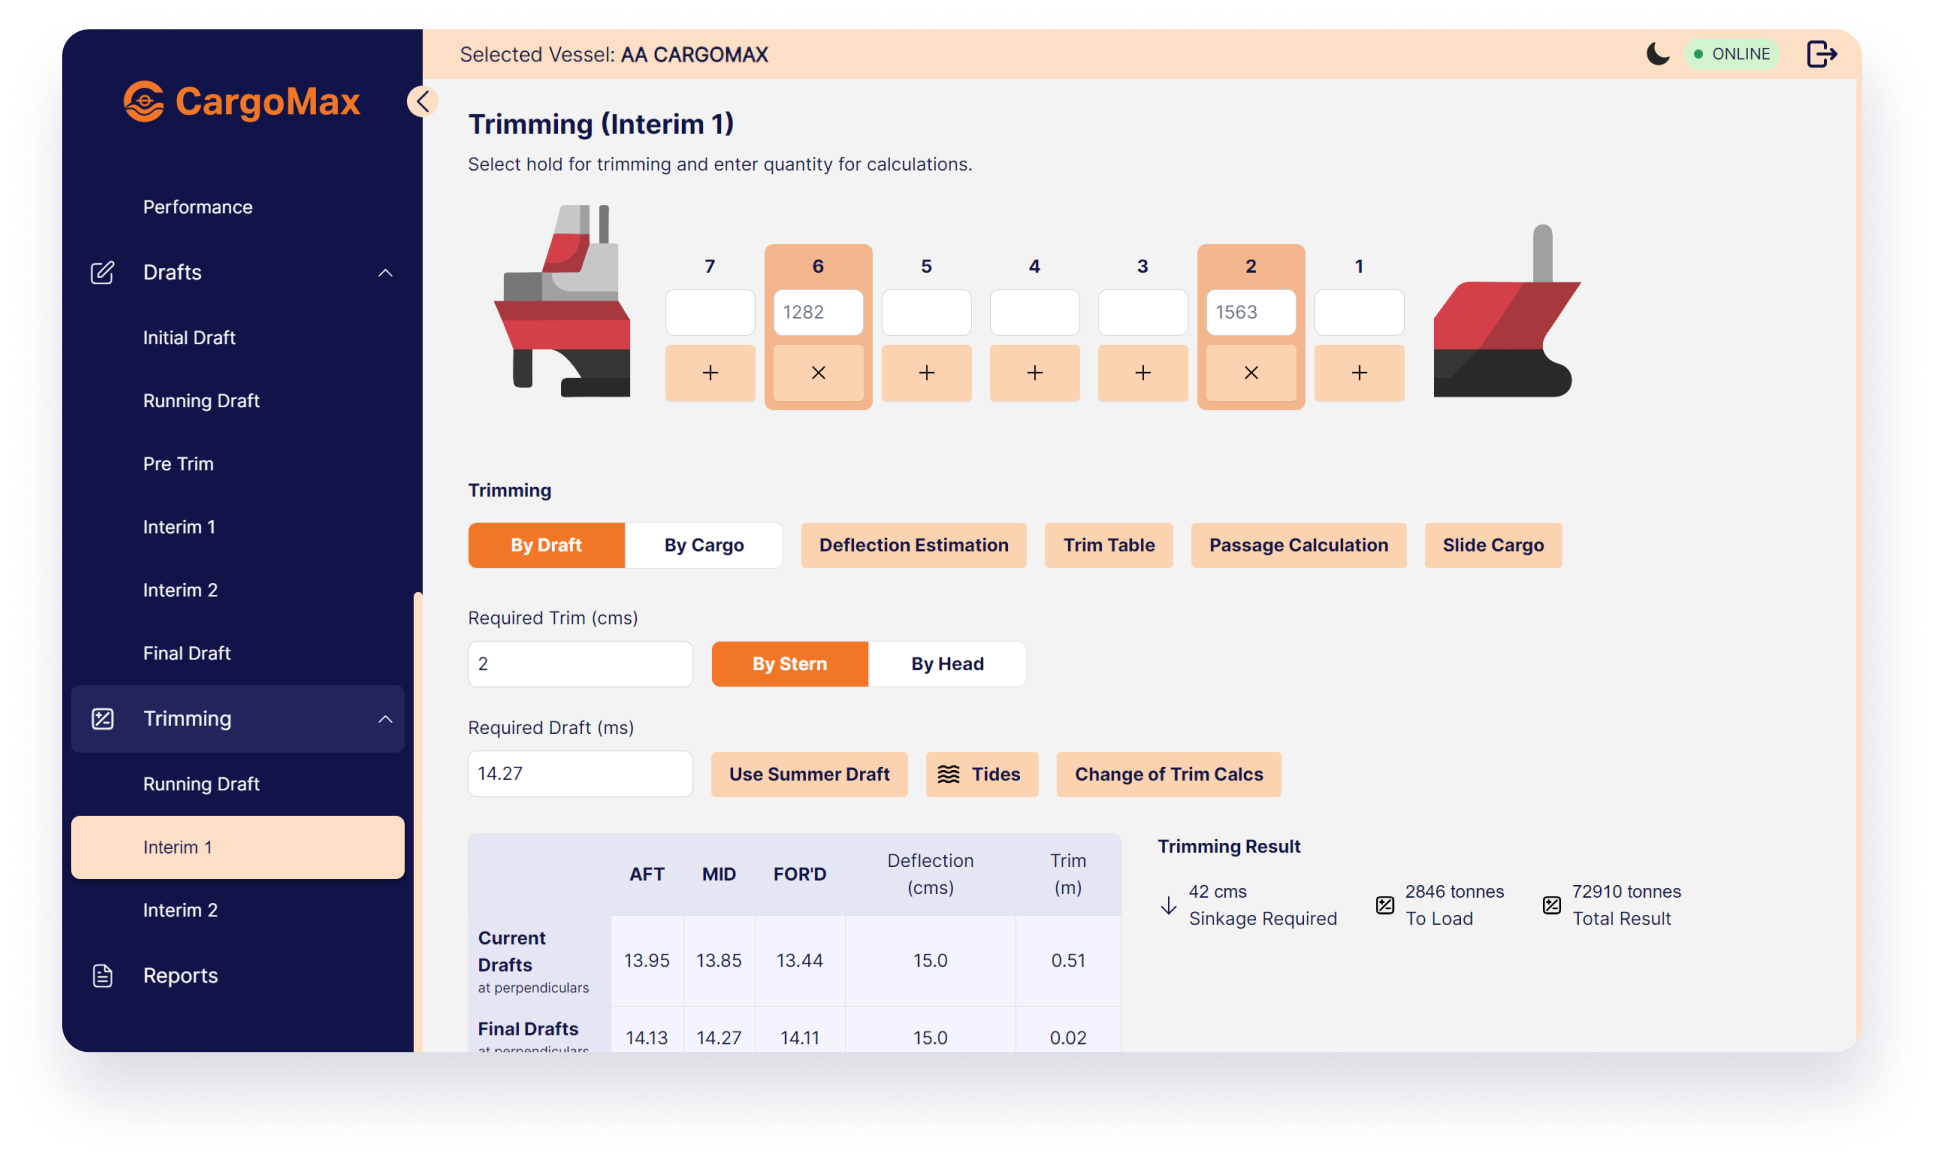1937x1160 pixels.
Task: Add hold 4 with plus button
Action: (x=1035, y=373)
